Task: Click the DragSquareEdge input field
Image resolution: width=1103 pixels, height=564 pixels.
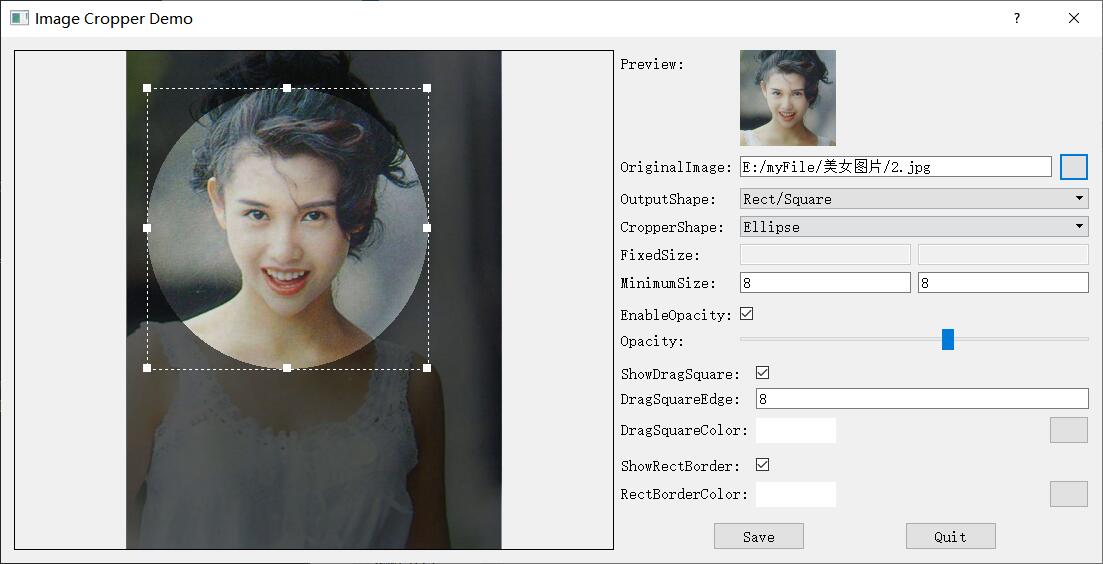Action: click(x=921, y=399)
